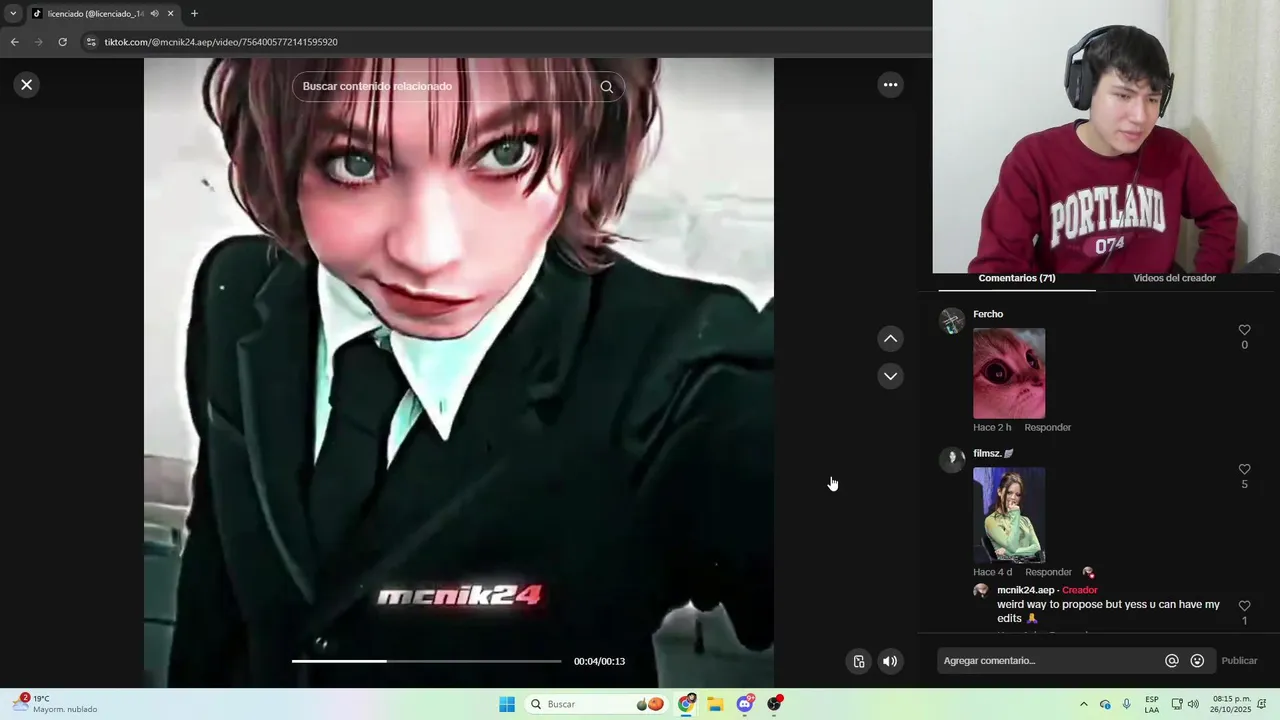Image resolution: width=1280 pixels, height=720 pixels.
Task: Go back with the browser back arrow
Action: tap(14, 42)
